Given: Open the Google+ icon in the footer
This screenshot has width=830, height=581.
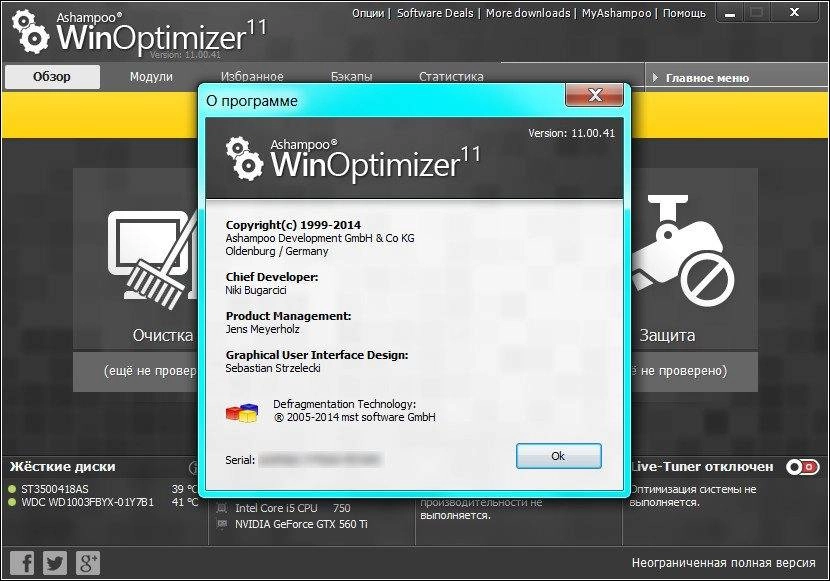Looking at the screenshot, I should pos(88,562).
